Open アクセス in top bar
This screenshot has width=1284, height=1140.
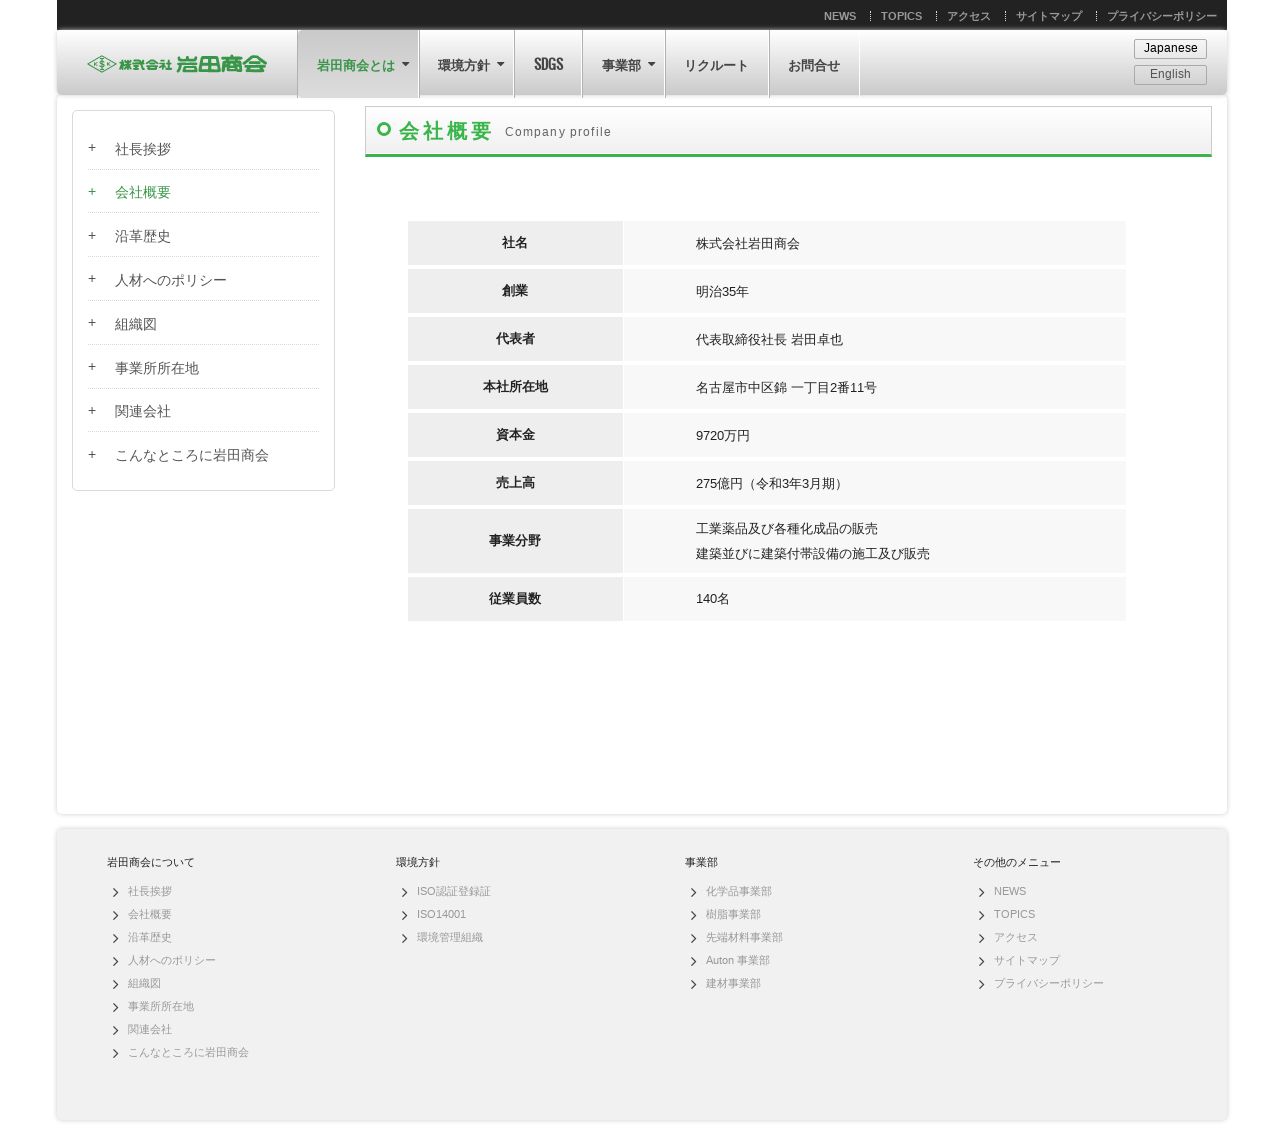pyautogui.click(x=969, y=16)
